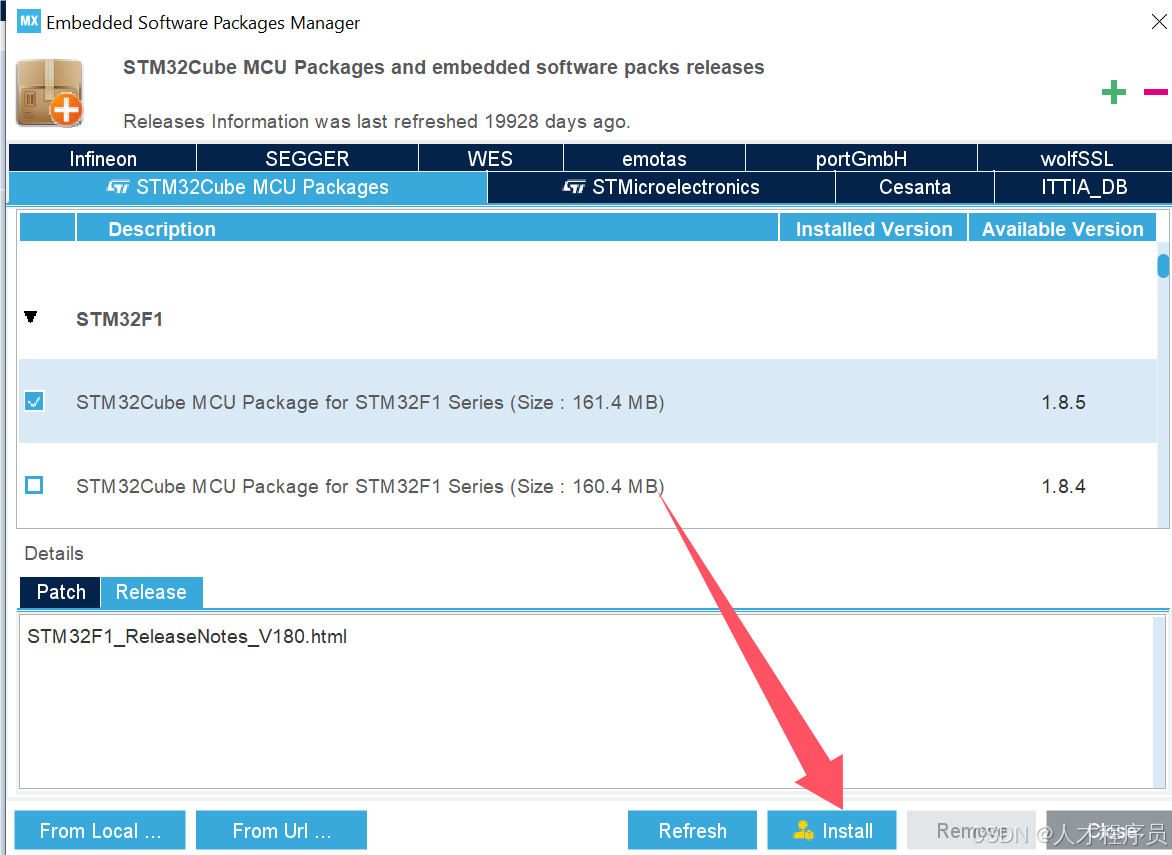Click the Releases Information last refreshed text

point(377,121)
